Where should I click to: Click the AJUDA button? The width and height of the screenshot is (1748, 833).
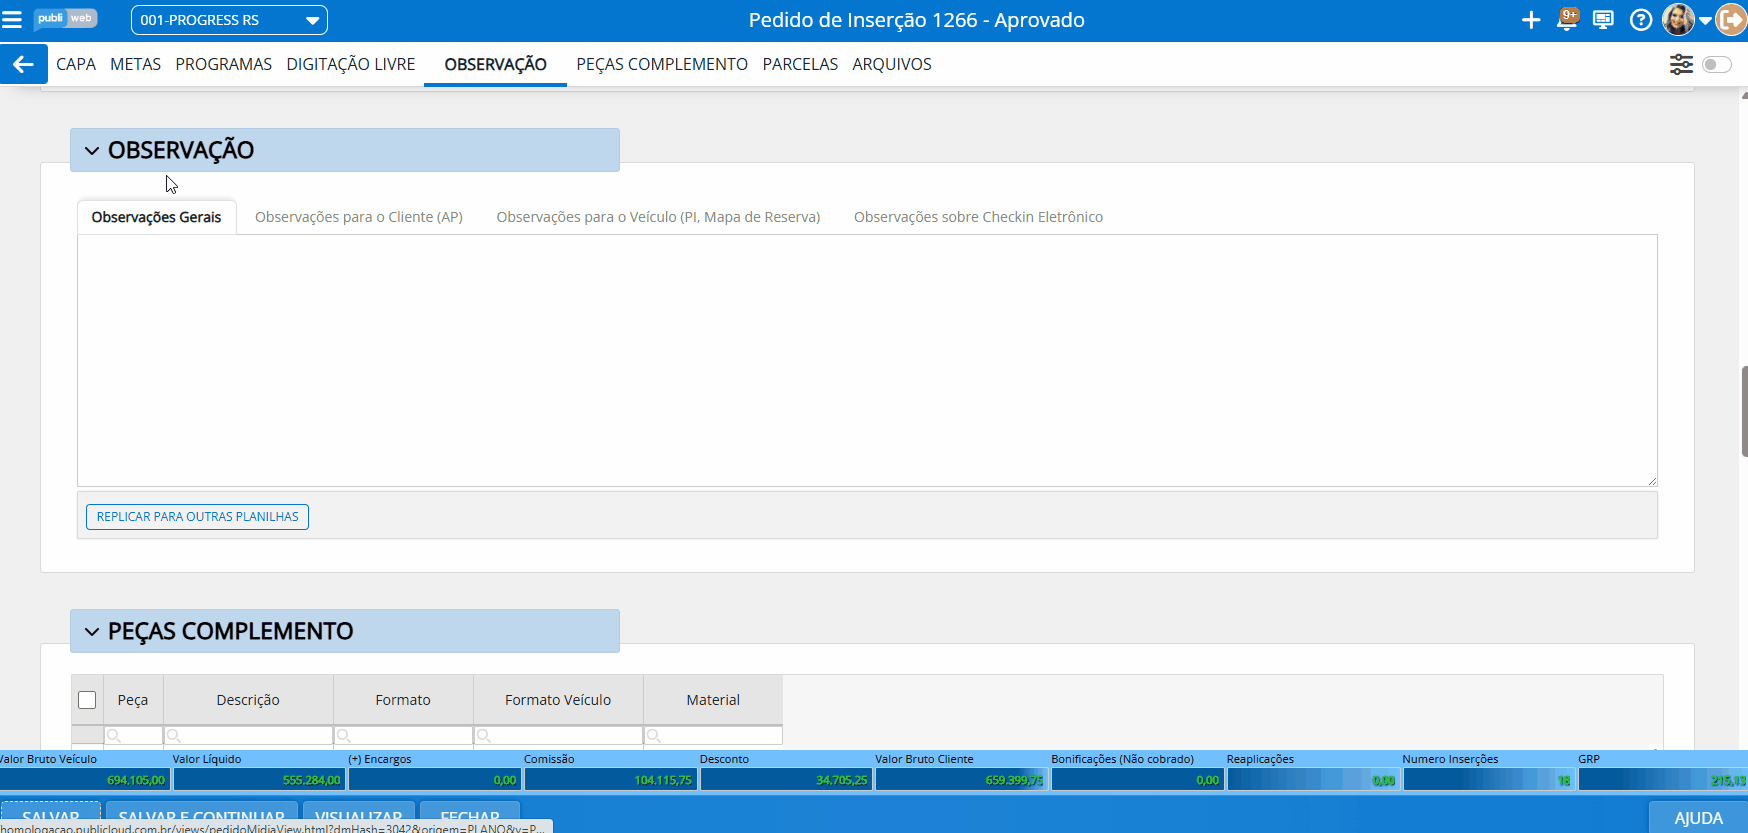[1698, 817]
